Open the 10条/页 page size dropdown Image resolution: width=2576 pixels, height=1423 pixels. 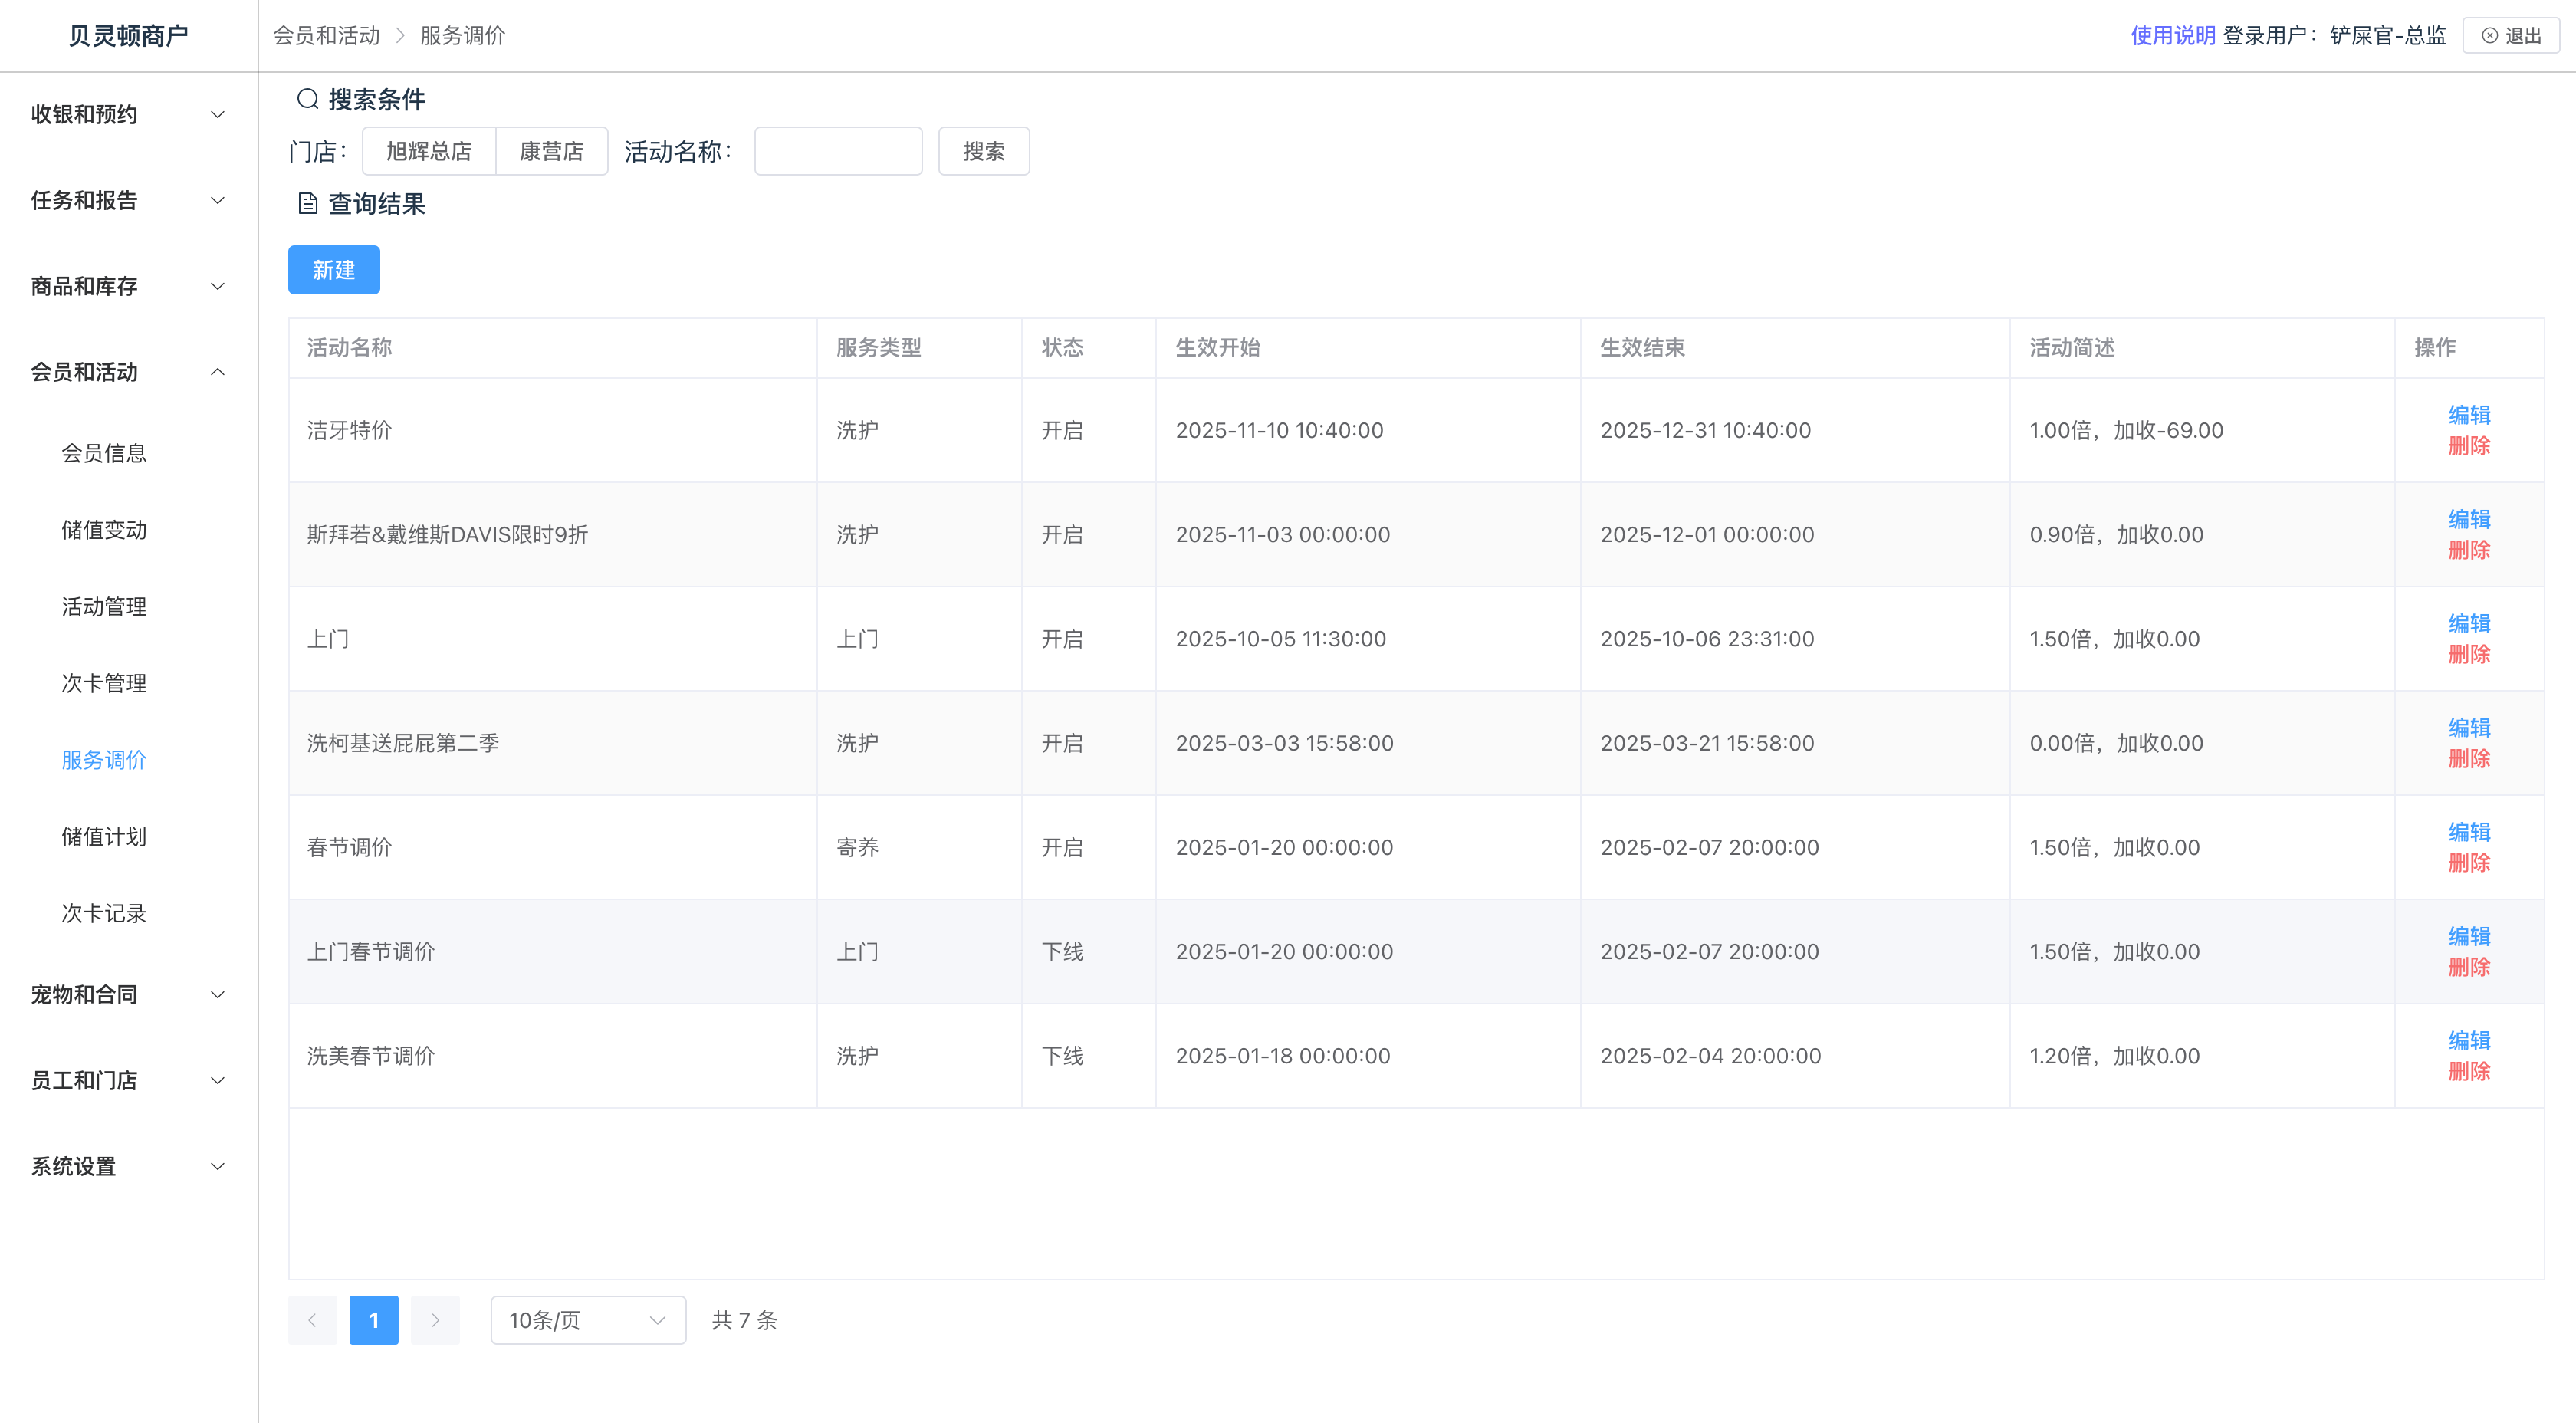587,1320
